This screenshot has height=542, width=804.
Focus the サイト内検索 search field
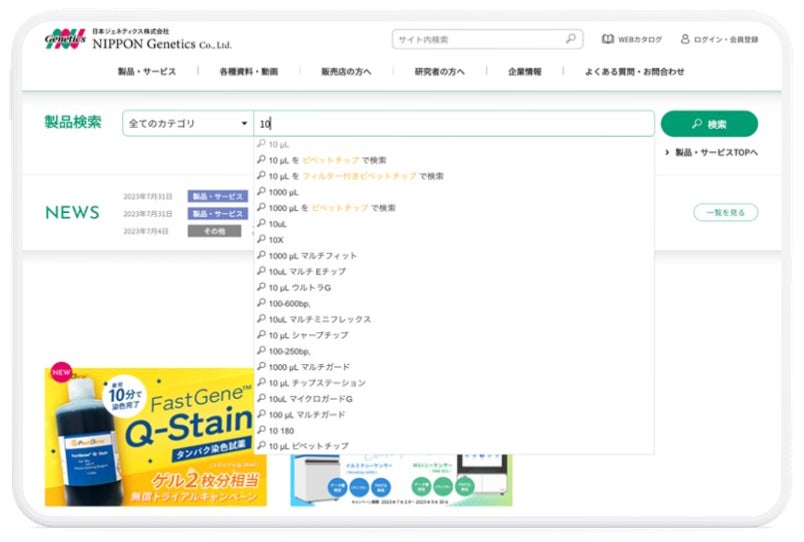click(487, 39)
